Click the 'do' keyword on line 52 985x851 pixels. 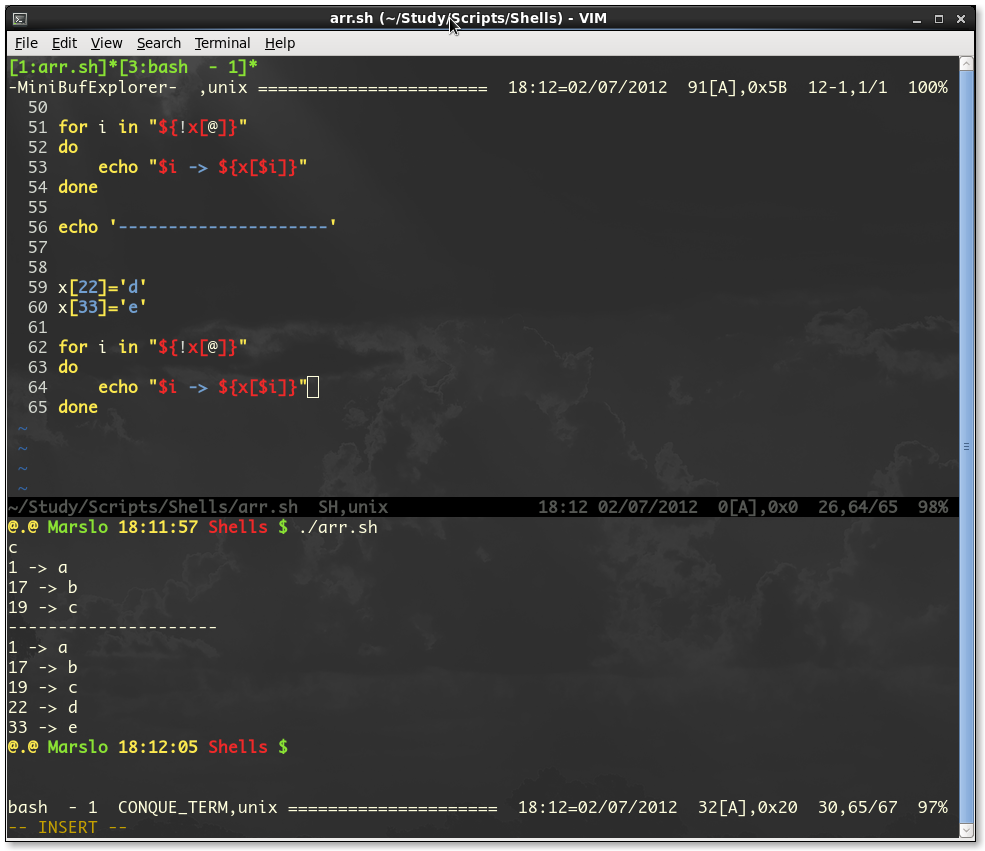68,147
